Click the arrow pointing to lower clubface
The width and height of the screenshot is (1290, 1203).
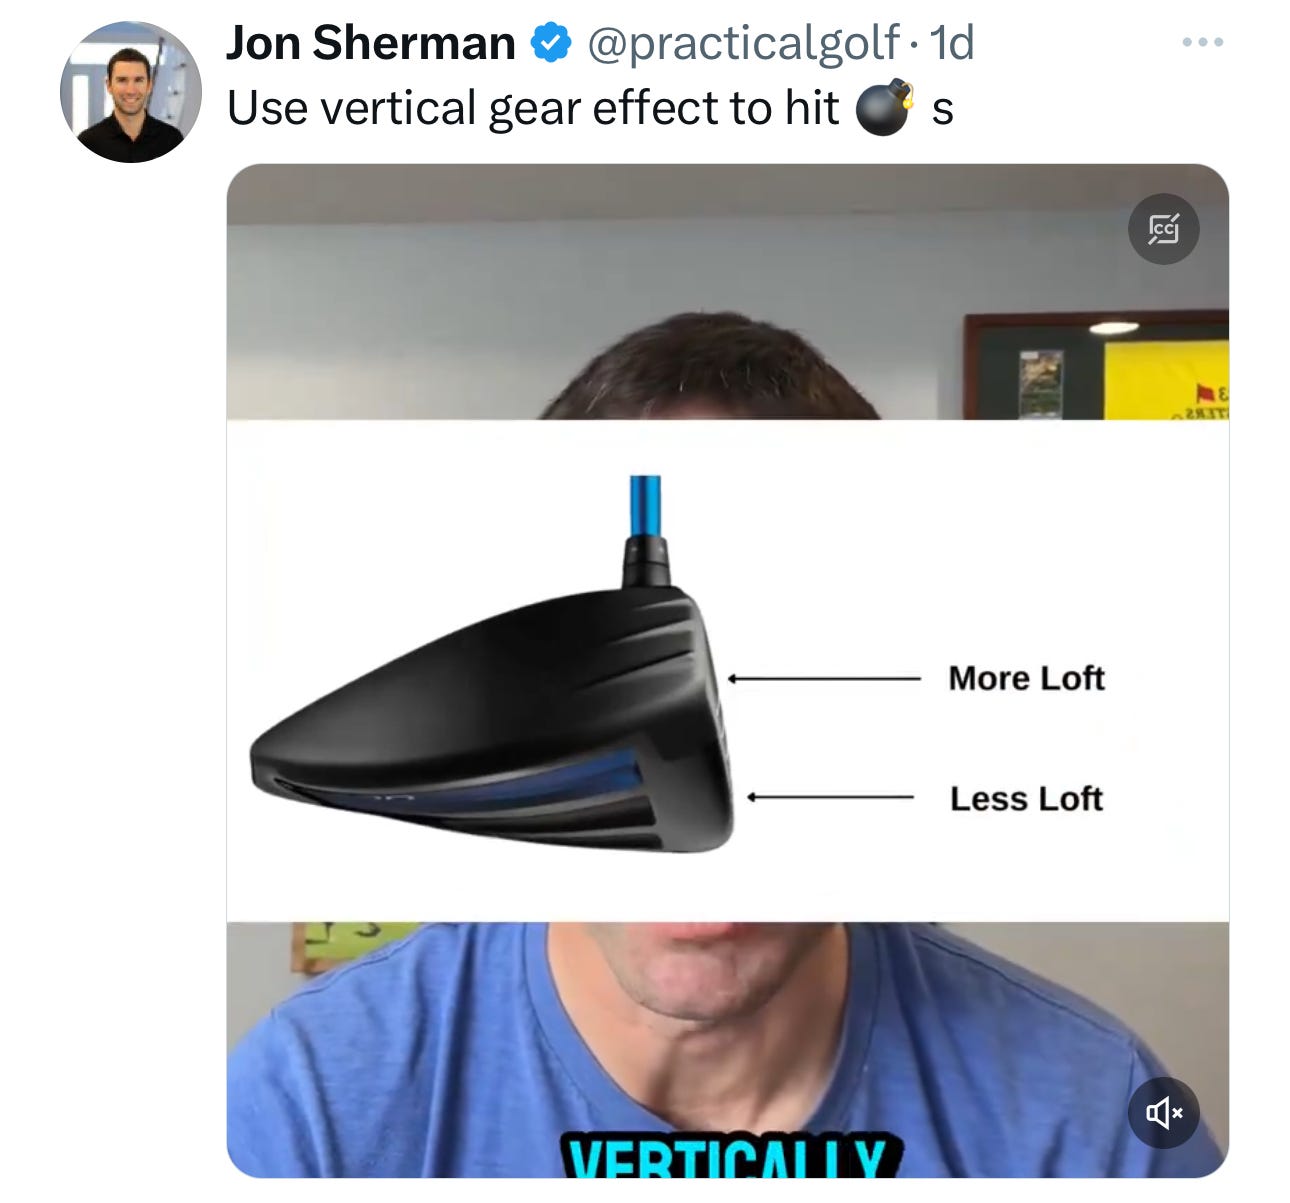[830, 797]
